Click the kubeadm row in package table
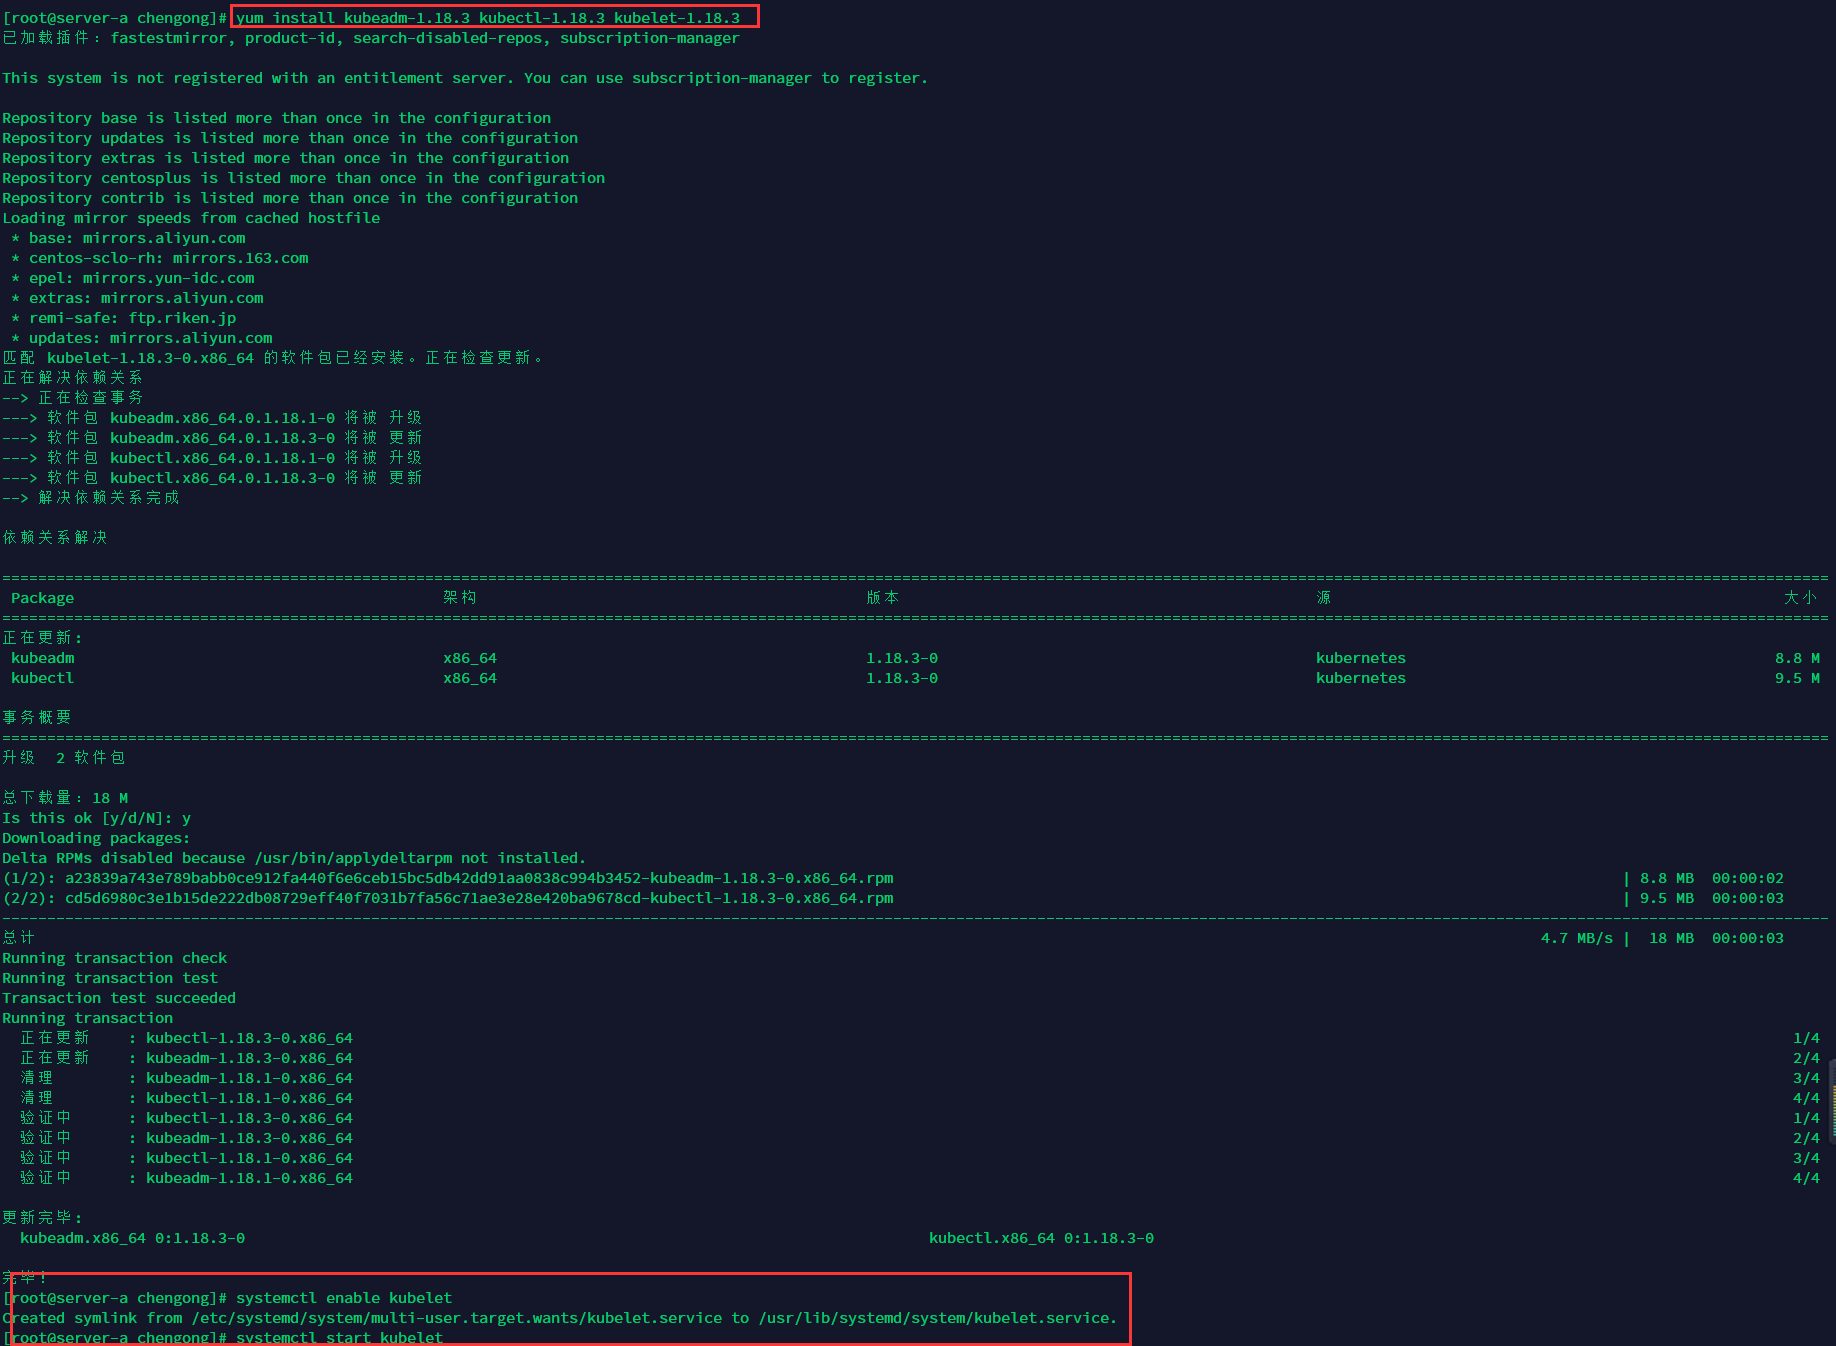Viewport: 1836px width, 1346px height. coord(42,658)
